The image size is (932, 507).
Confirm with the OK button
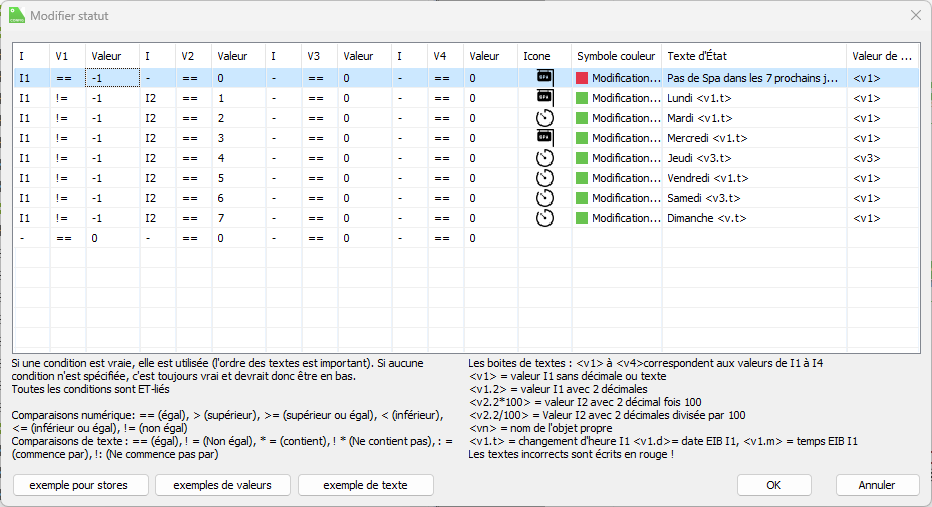pyautogui.click(x=774, y=485)
